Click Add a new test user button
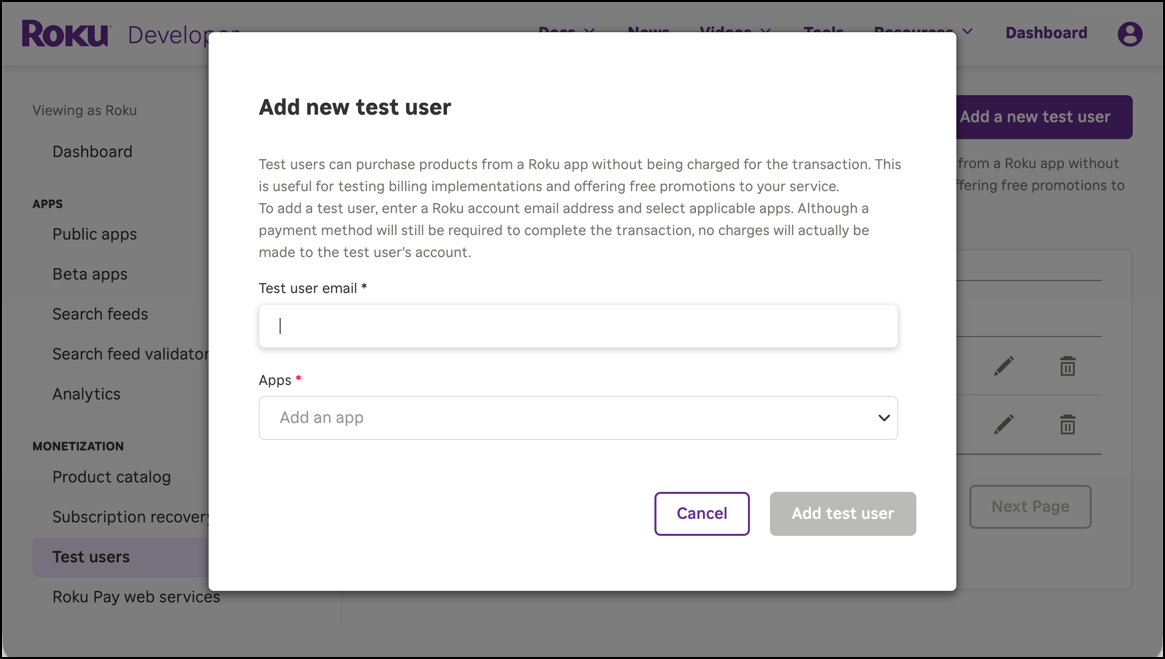The height and width of the screenshot is (659, 1165). click(1043, 117)
